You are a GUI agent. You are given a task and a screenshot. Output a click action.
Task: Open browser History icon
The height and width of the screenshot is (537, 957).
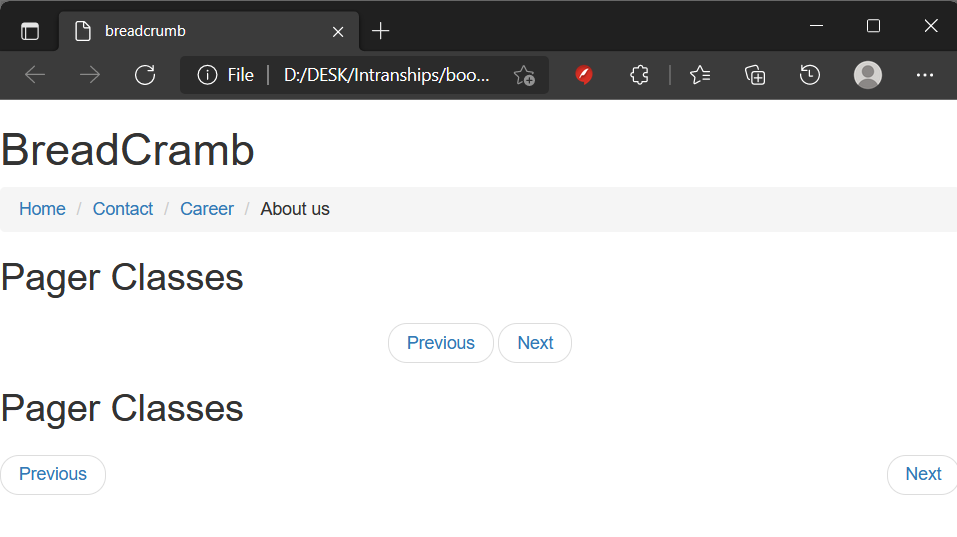810,75
